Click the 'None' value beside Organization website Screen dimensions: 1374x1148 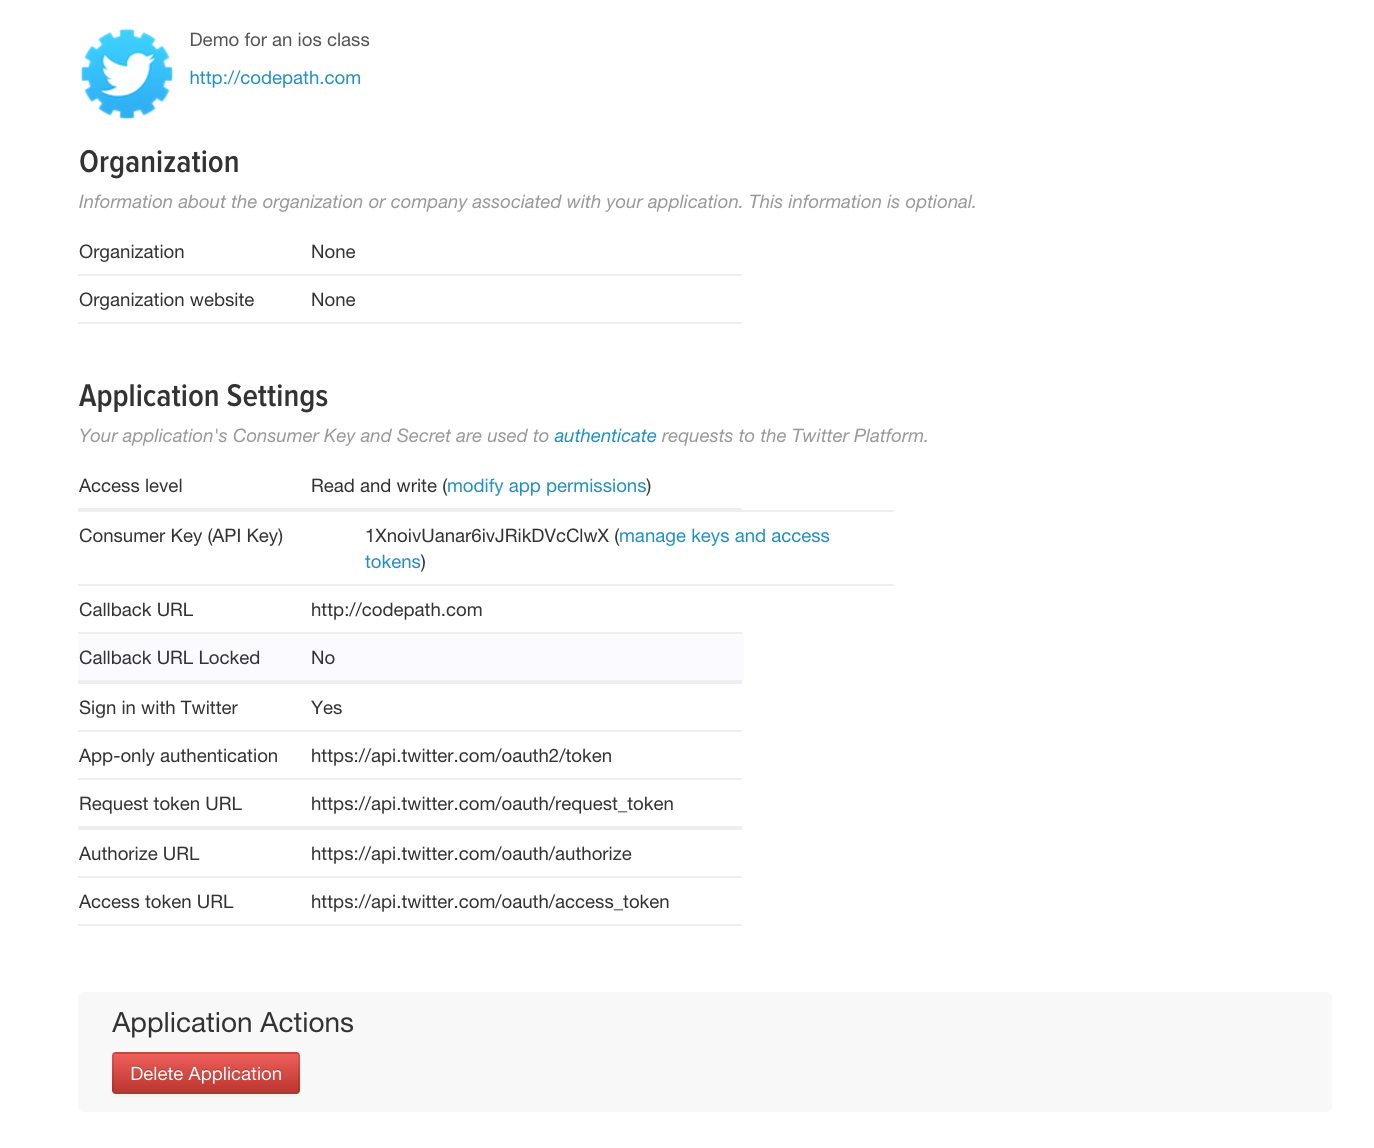pyautogui.click(x=333, y=300)
